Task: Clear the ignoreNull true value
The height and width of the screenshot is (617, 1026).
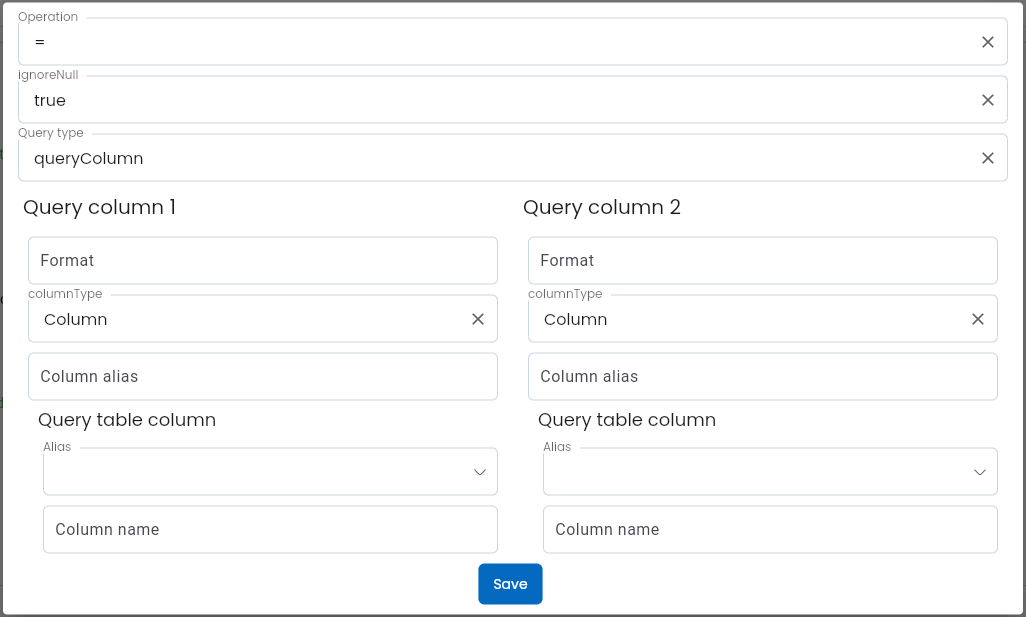Action: point(987,100)
